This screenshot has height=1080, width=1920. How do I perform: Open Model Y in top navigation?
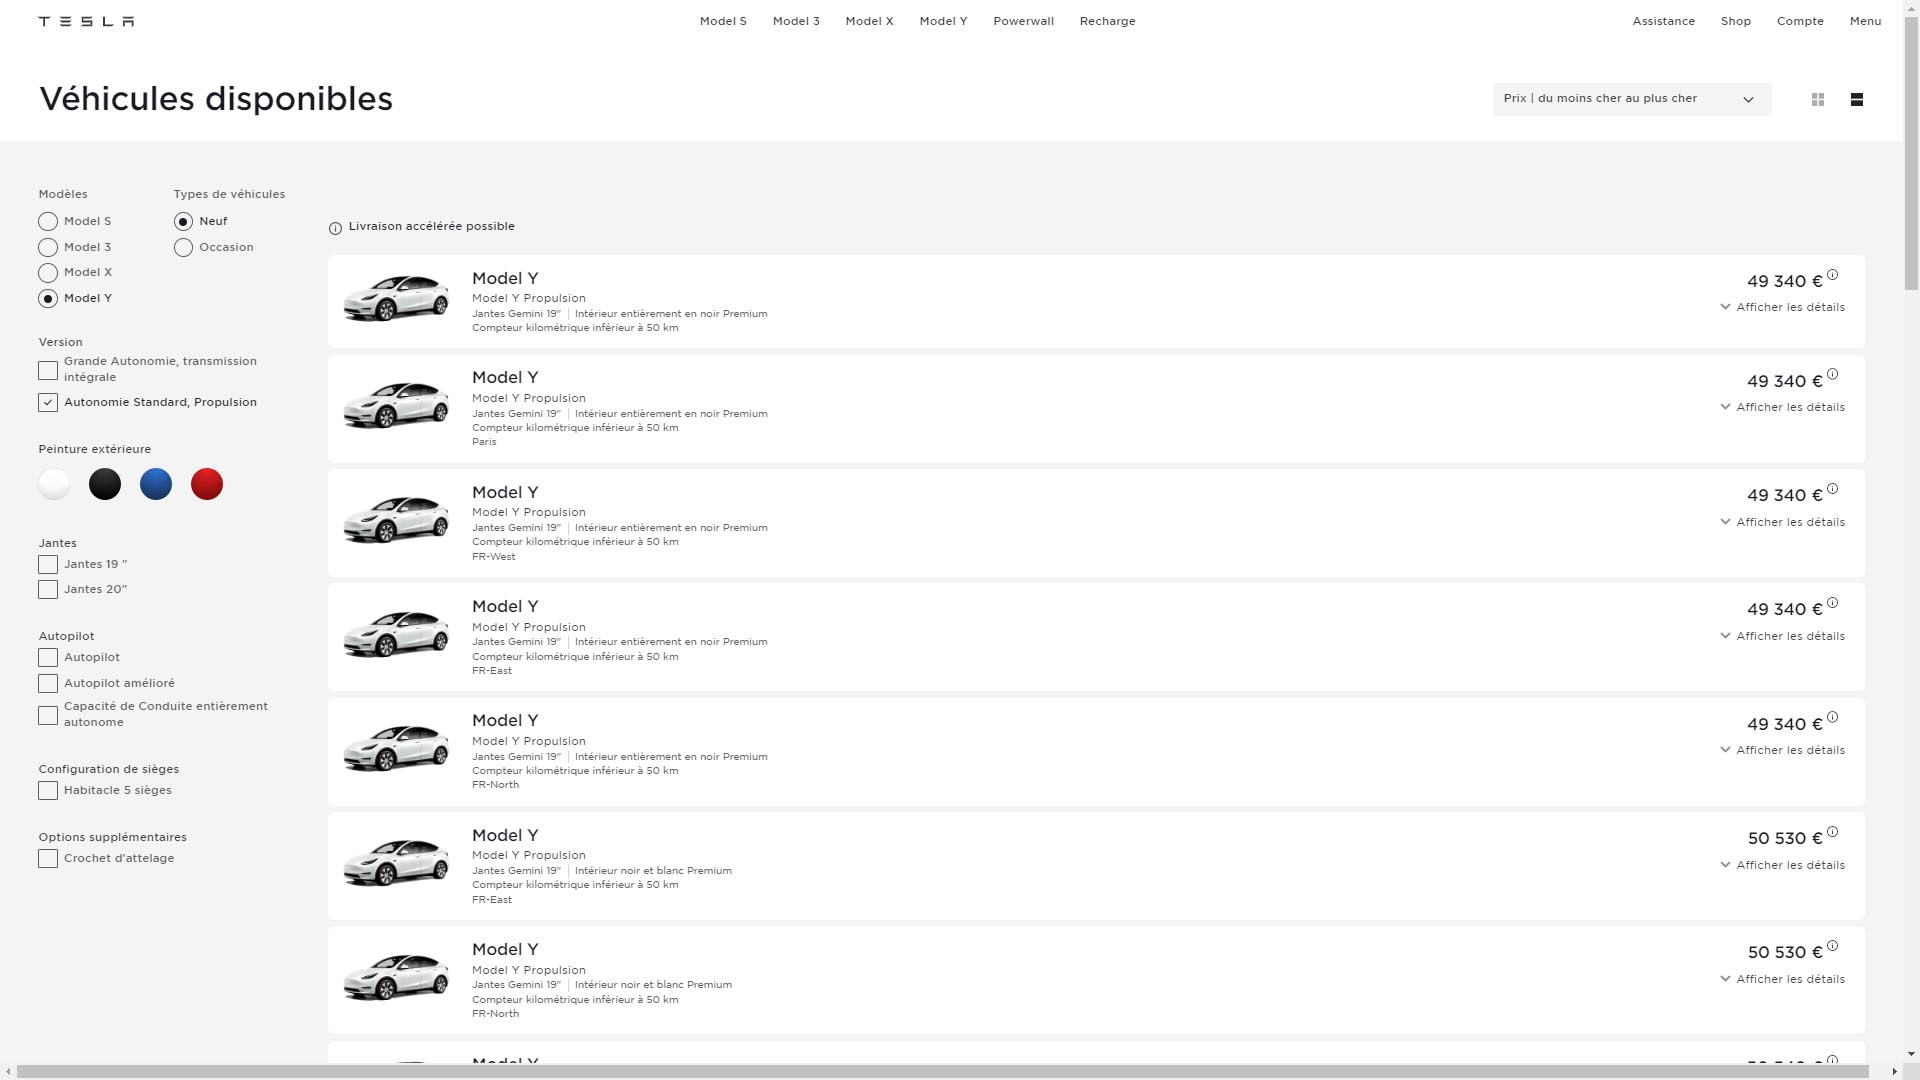coord(943,21)
